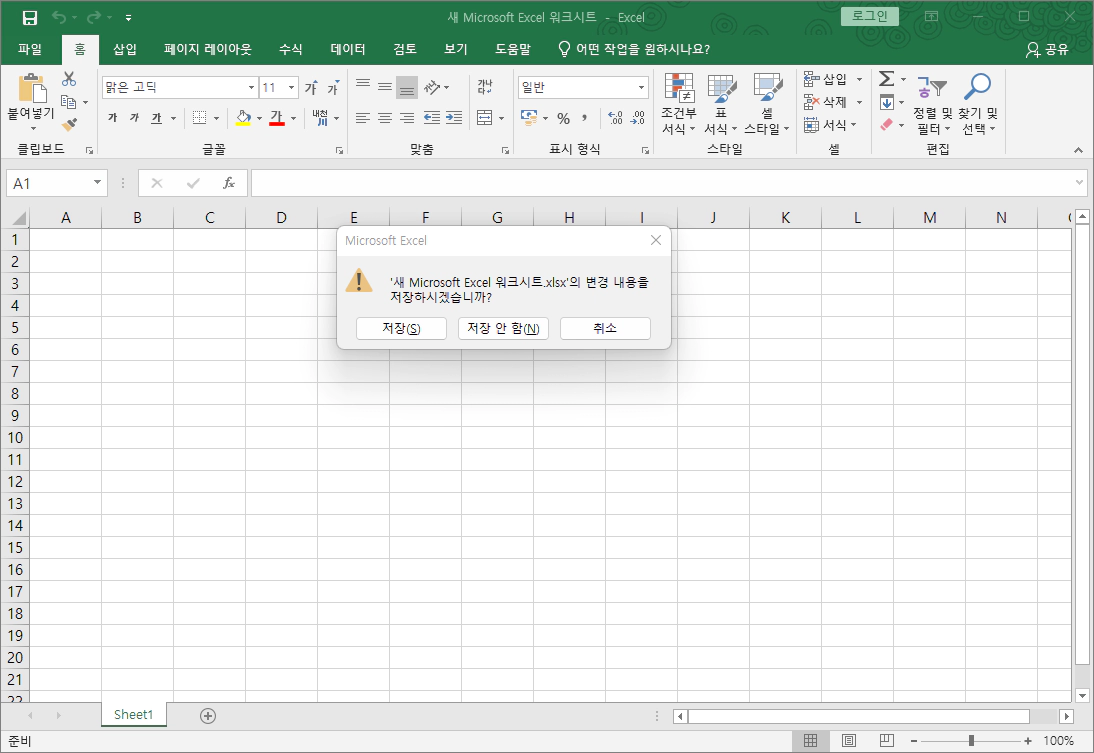This screenshot has height=753, width=1094.
Task: Click the Borders icon
Action: [x=200, y=118]
